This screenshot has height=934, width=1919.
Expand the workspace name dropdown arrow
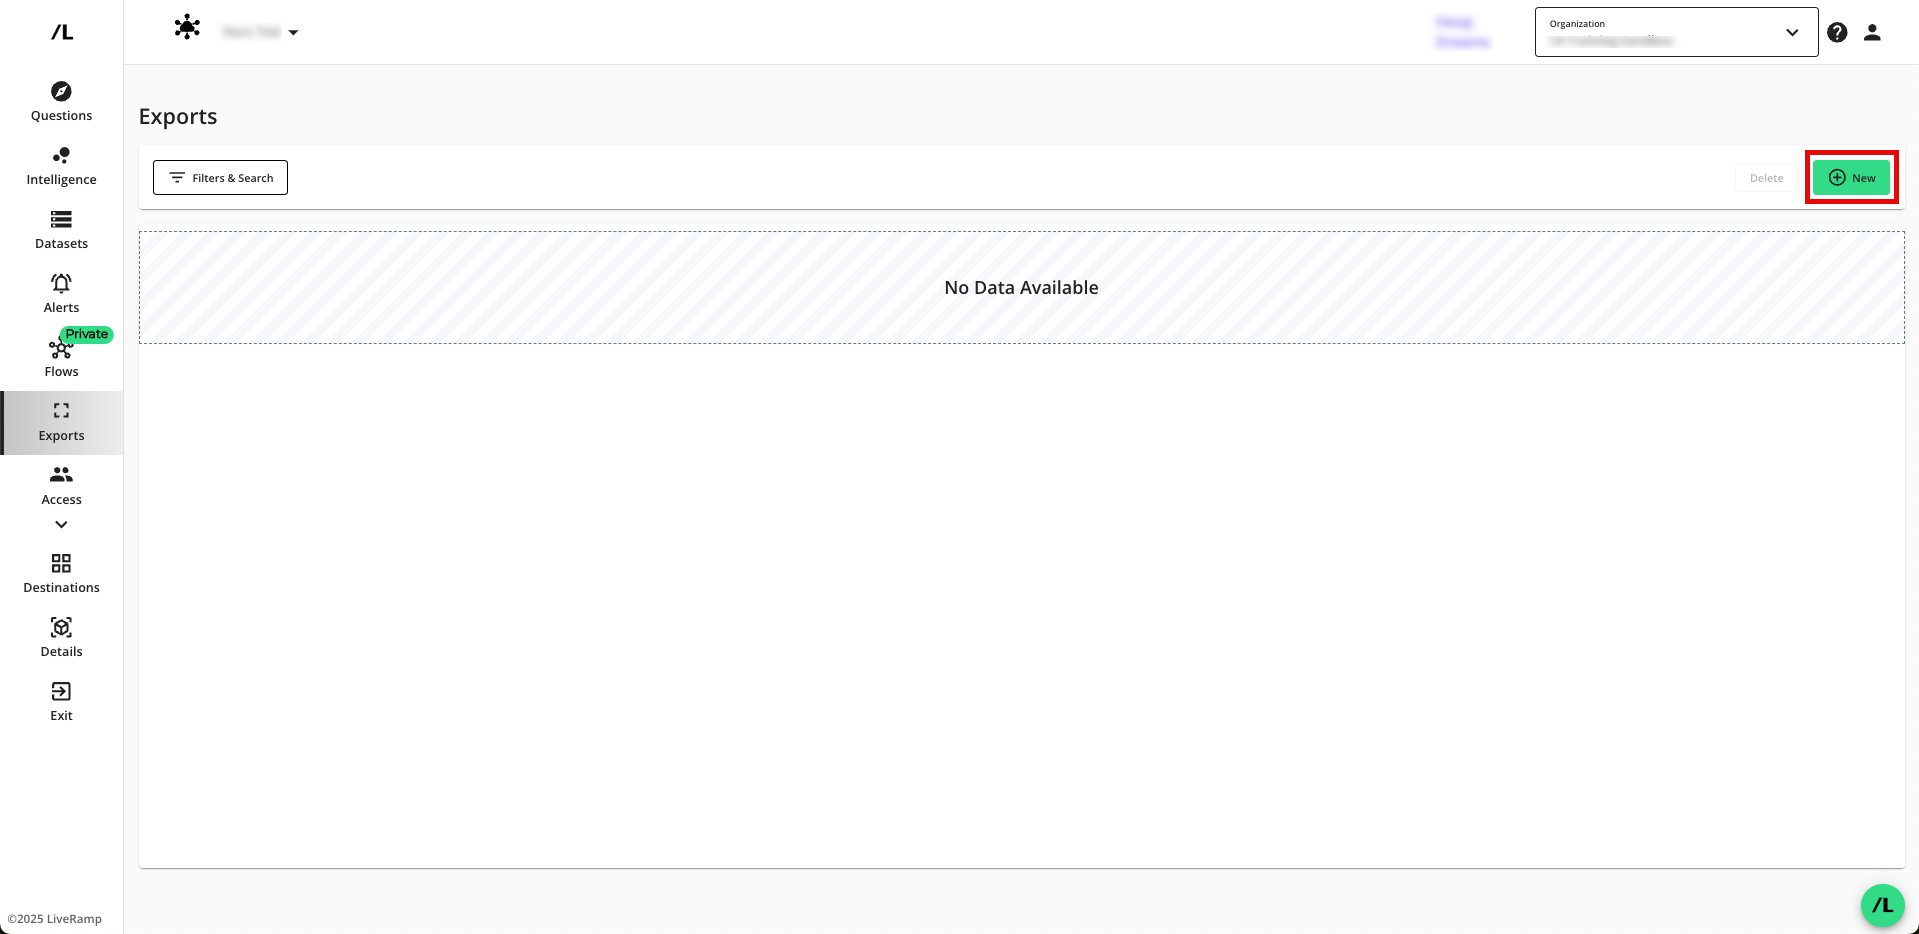(x=293, y=33)
